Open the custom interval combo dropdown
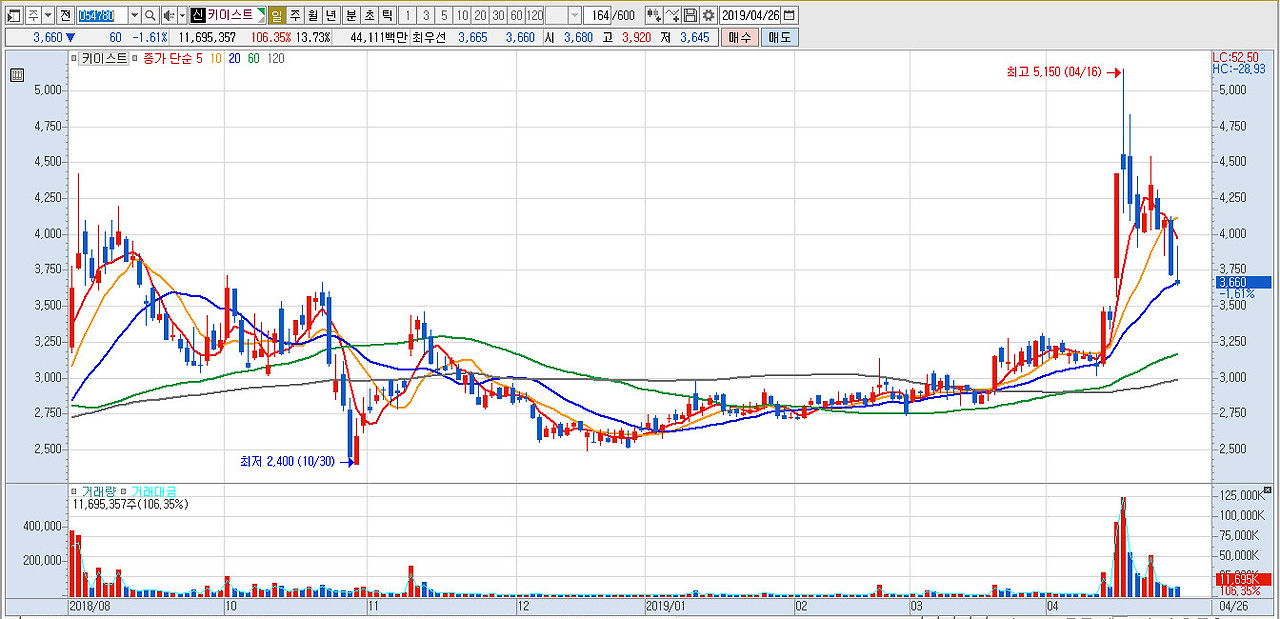This screenshot has width=1280, height=619. (x=574, y=16)
